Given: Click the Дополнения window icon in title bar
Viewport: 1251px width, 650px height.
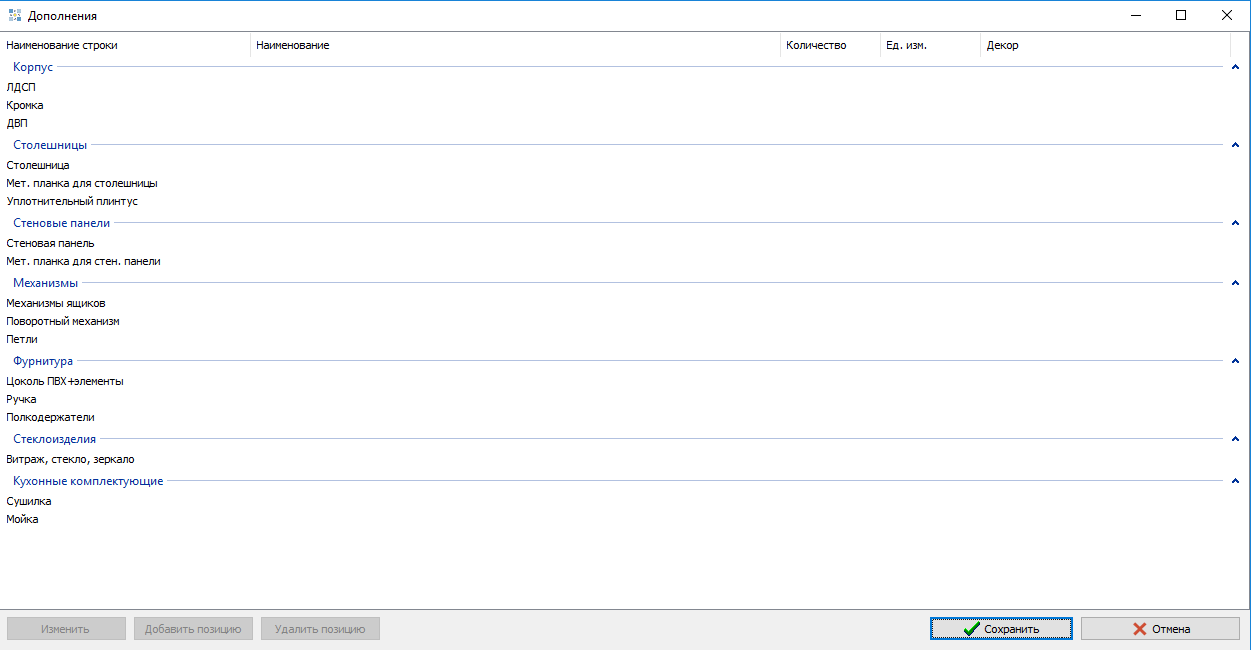Looking at the screenshot, I should click(14, 16).
